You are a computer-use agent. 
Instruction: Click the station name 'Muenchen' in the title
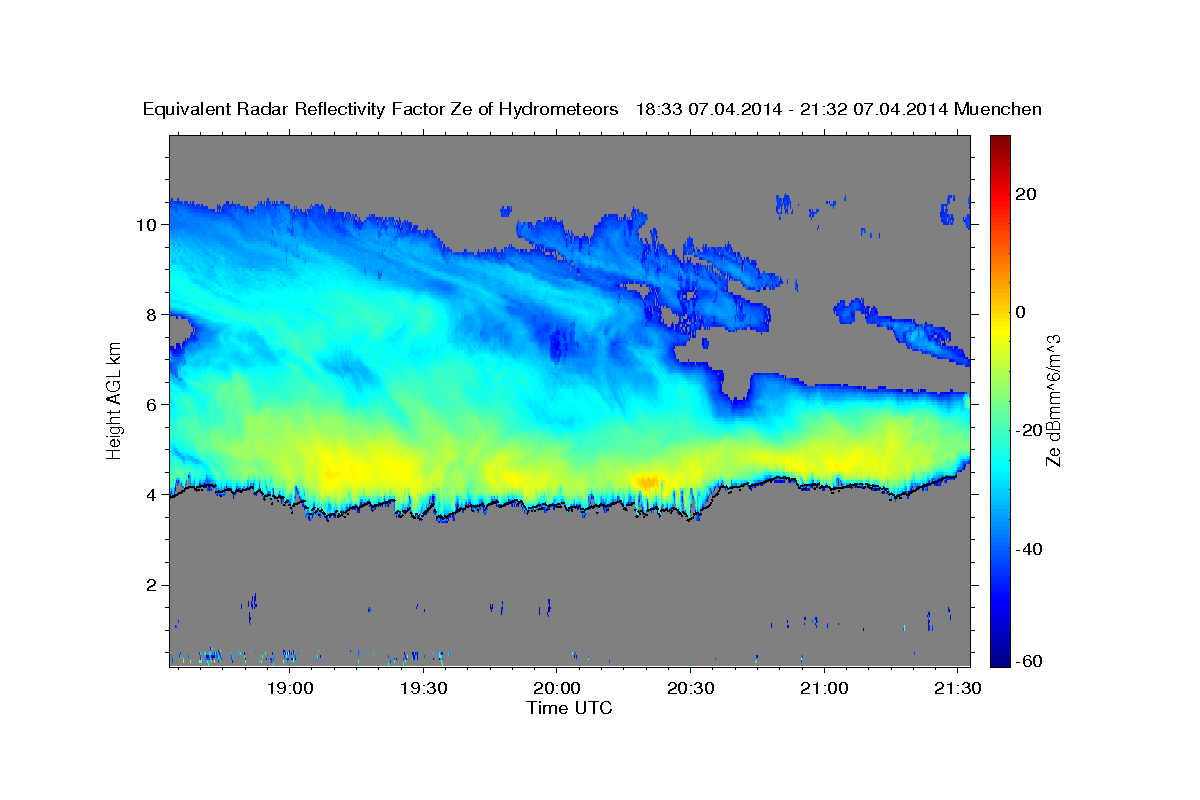998,109
